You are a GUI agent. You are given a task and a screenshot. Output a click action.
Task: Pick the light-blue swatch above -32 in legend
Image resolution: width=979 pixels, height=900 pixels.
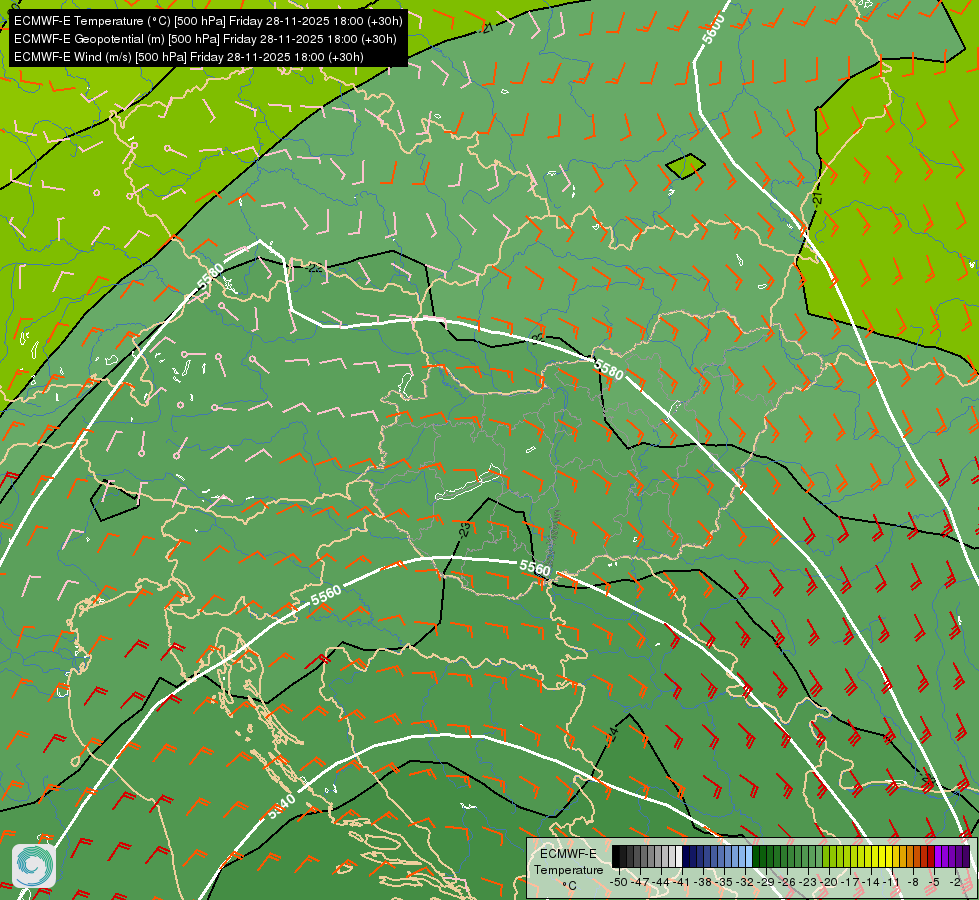click(x=749, y=856)
